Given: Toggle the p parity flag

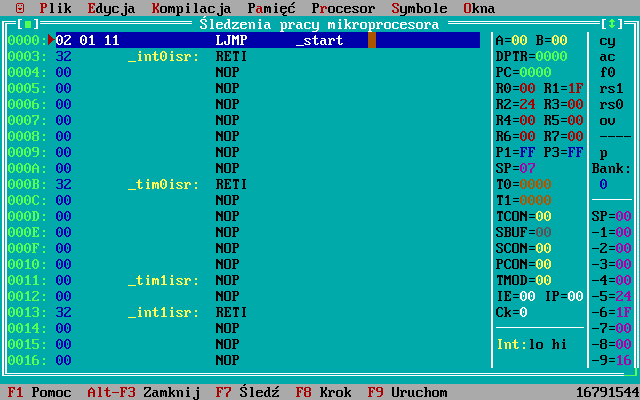Looking at the screenshot, I should click(x=604, y=153).
